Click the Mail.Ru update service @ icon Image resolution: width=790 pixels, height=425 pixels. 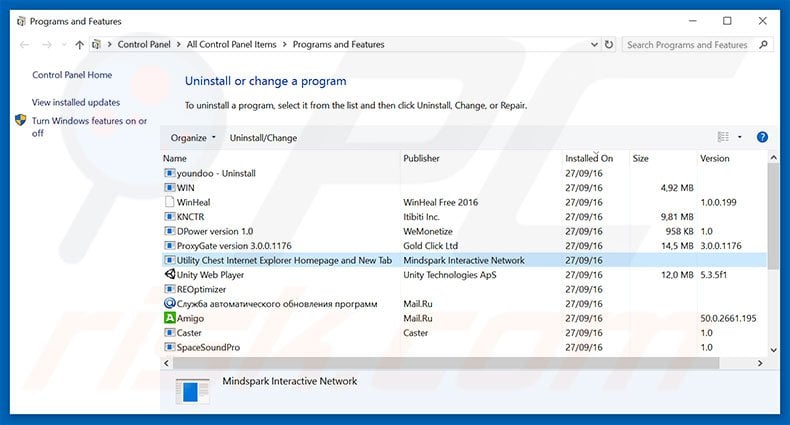click(170, 304)
